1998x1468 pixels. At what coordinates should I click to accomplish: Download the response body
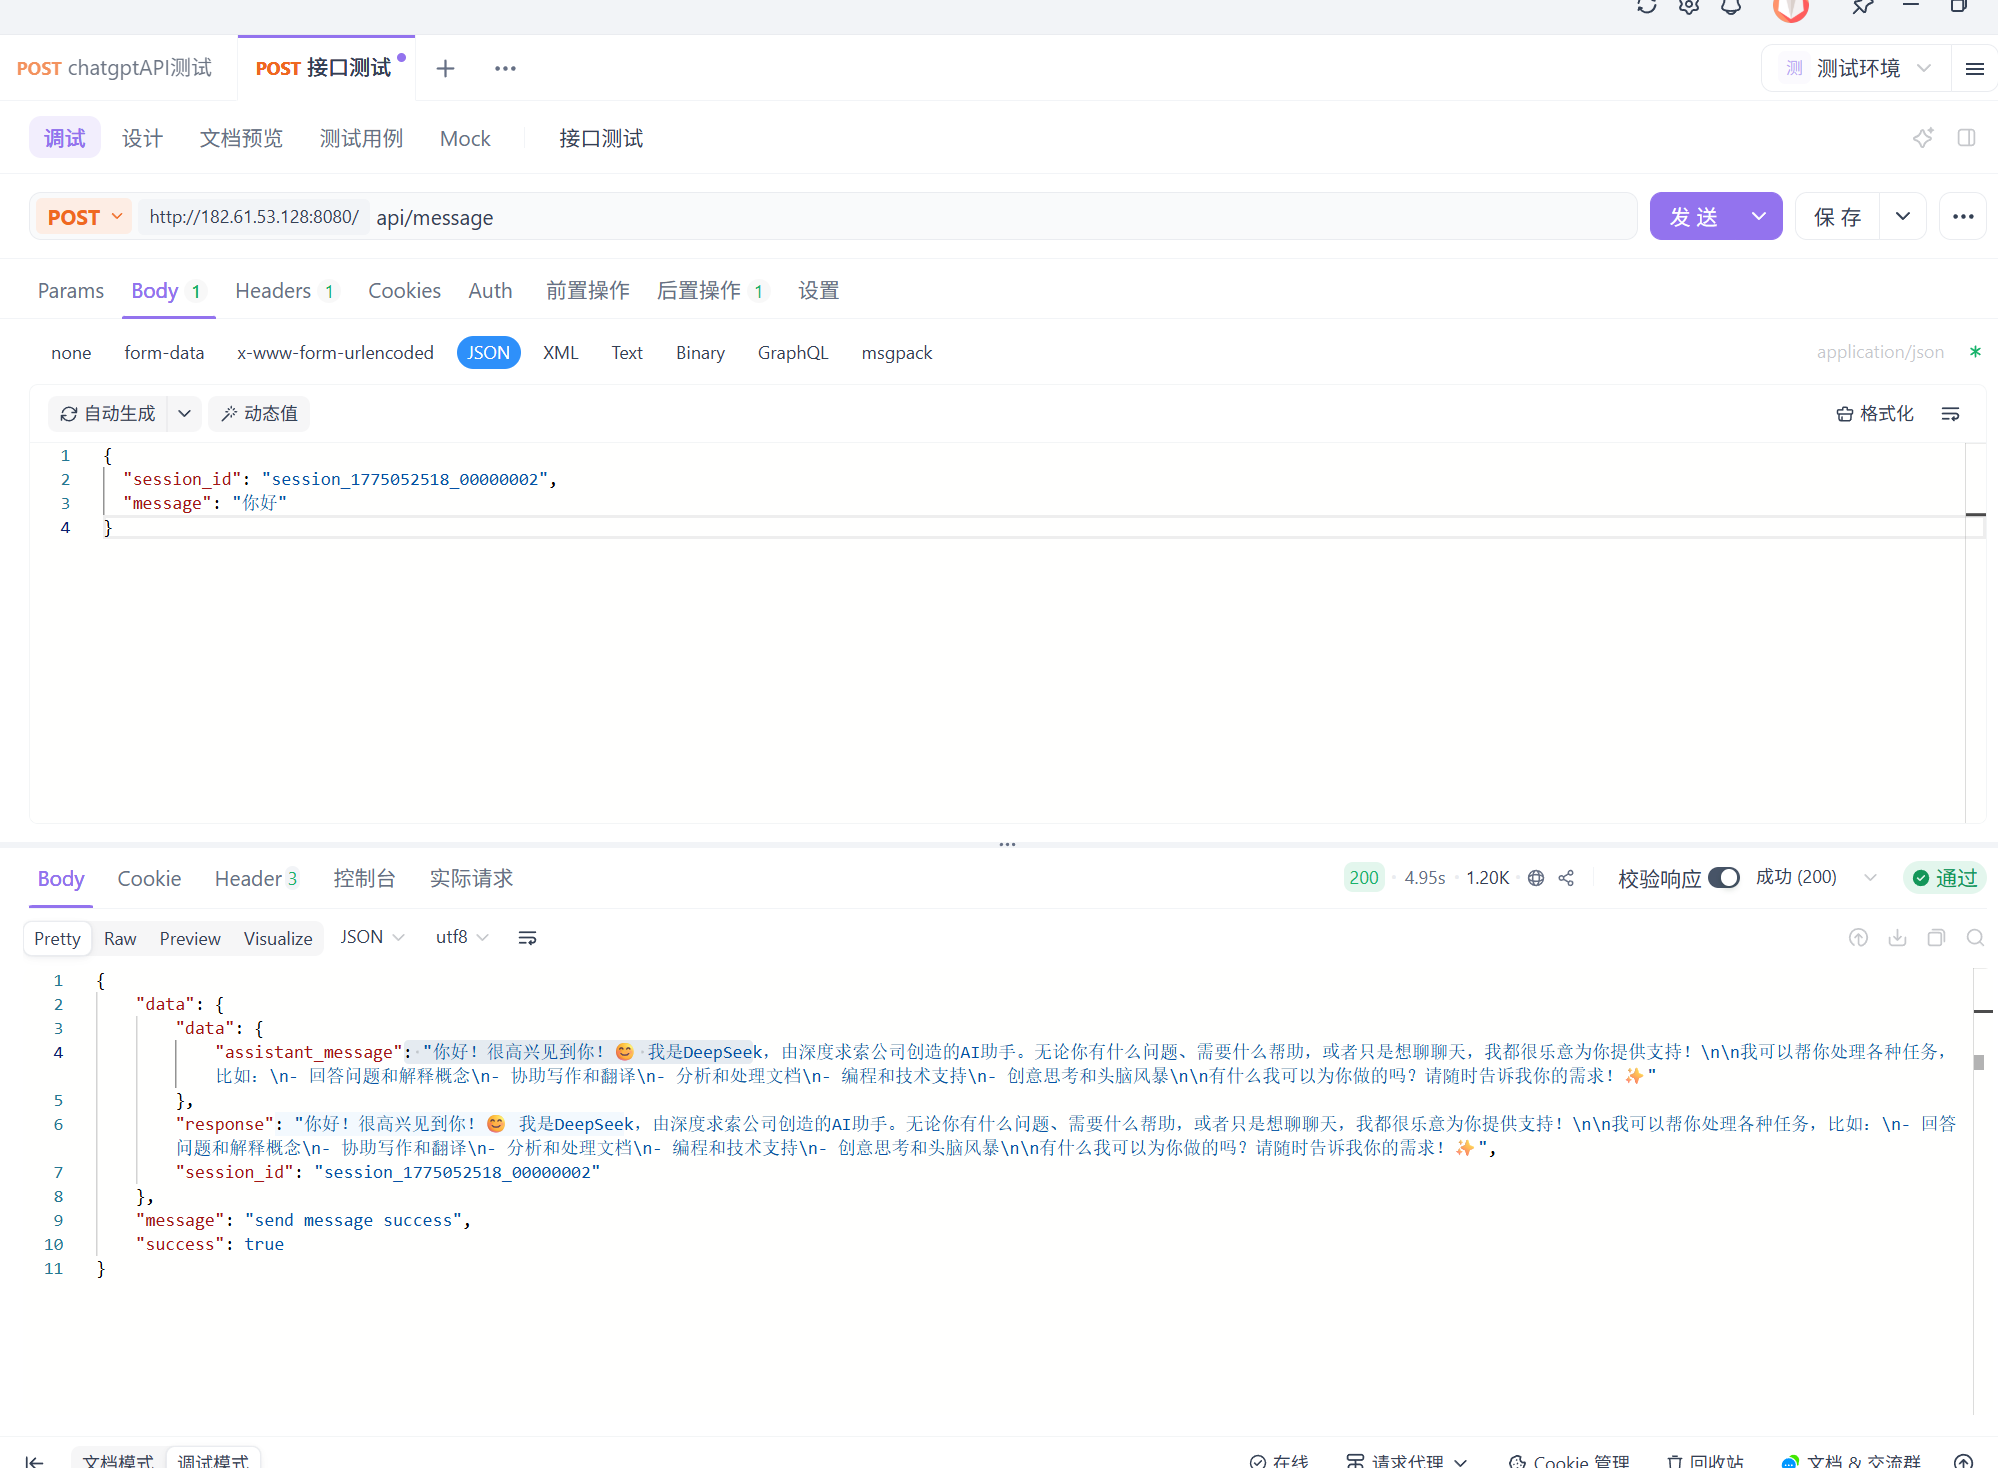tap(1897, 938)
